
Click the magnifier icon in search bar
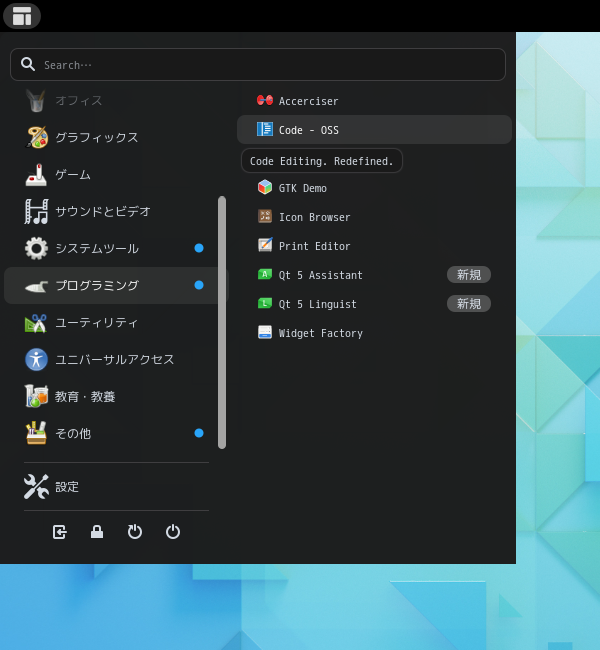pos(28,64)
